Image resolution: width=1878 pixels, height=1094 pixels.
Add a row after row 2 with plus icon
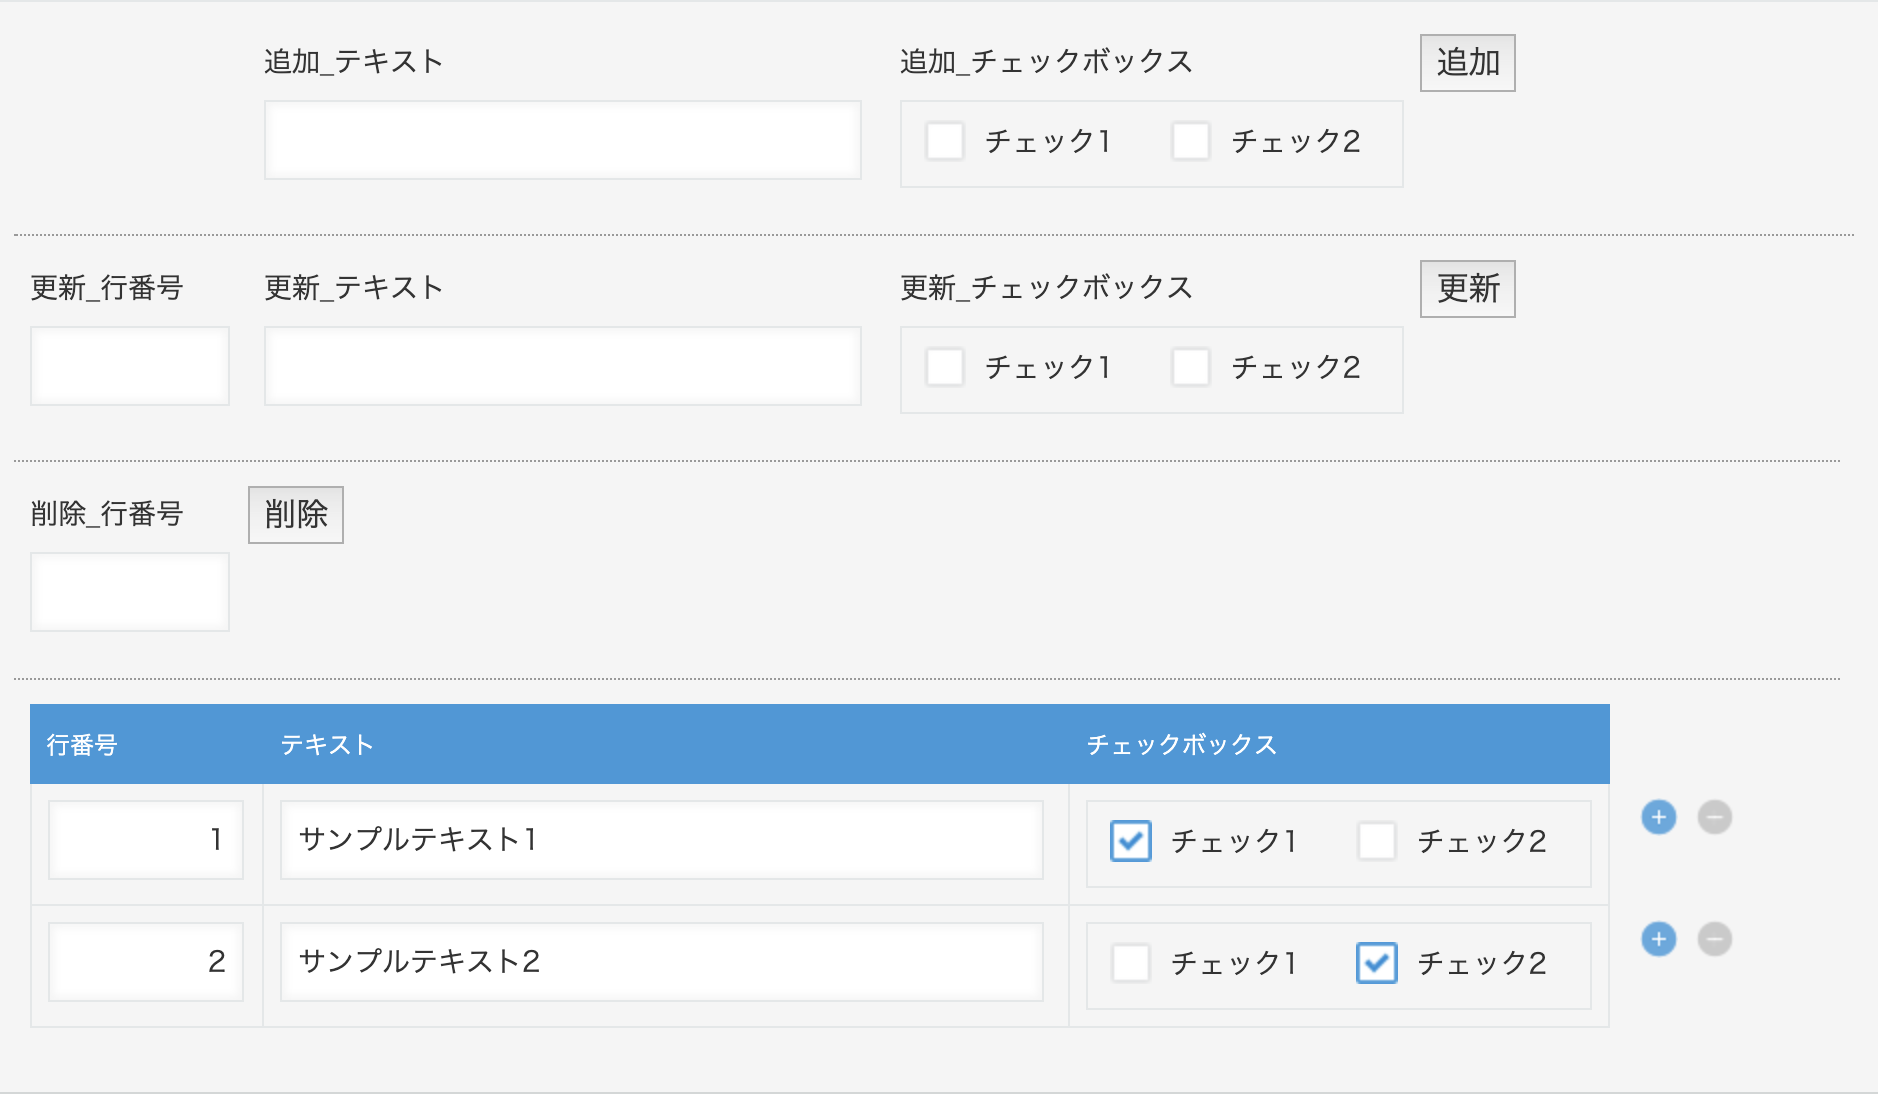click(1658, 939)
